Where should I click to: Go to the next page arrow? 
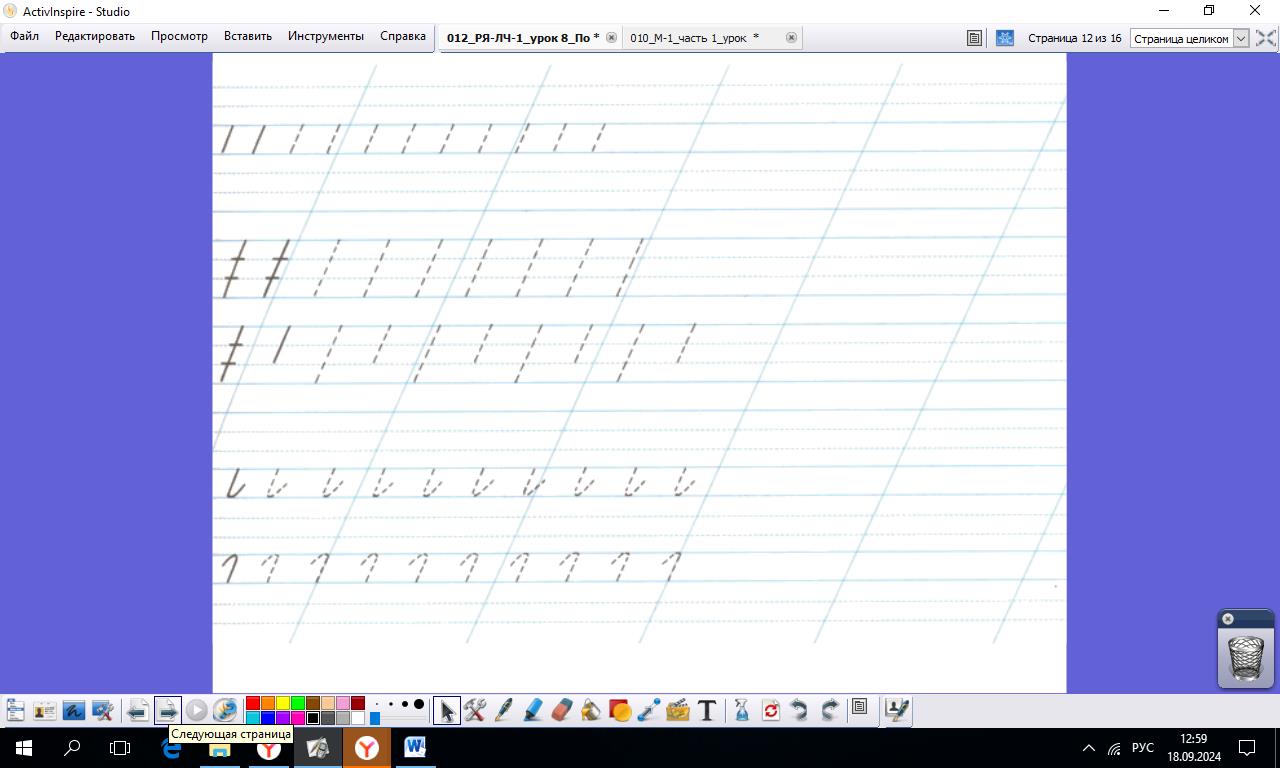pos(167,710)
